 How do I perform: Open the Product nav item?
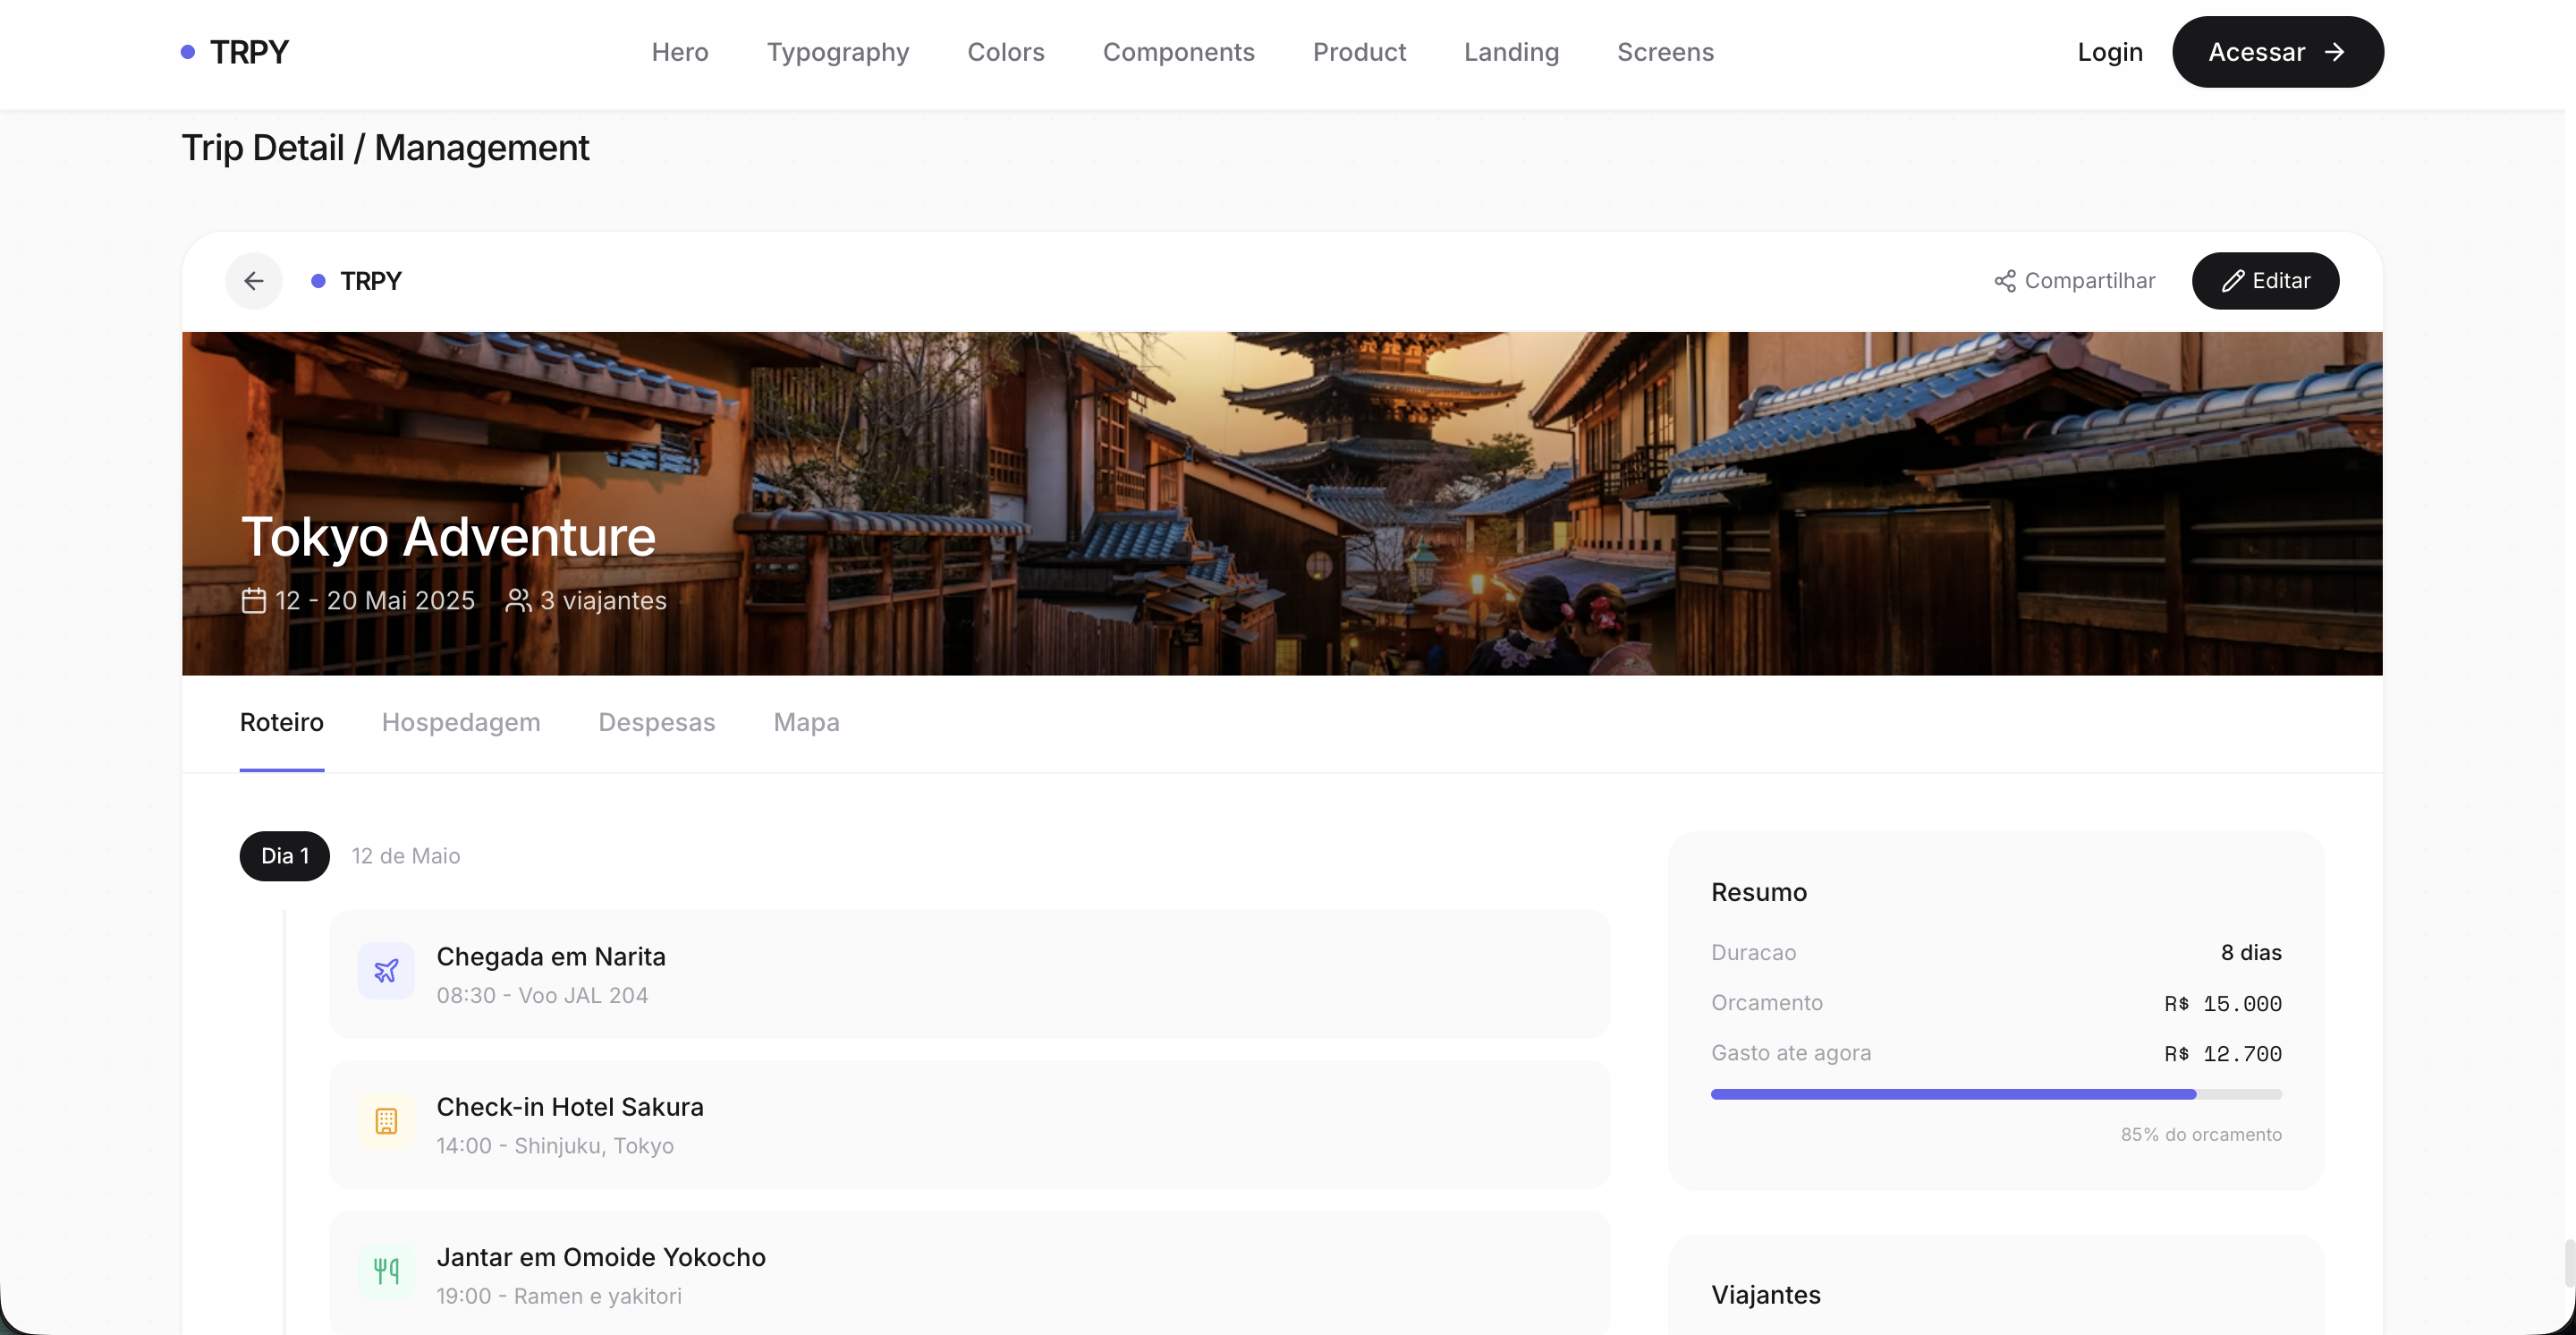(x=1360, y=52)
